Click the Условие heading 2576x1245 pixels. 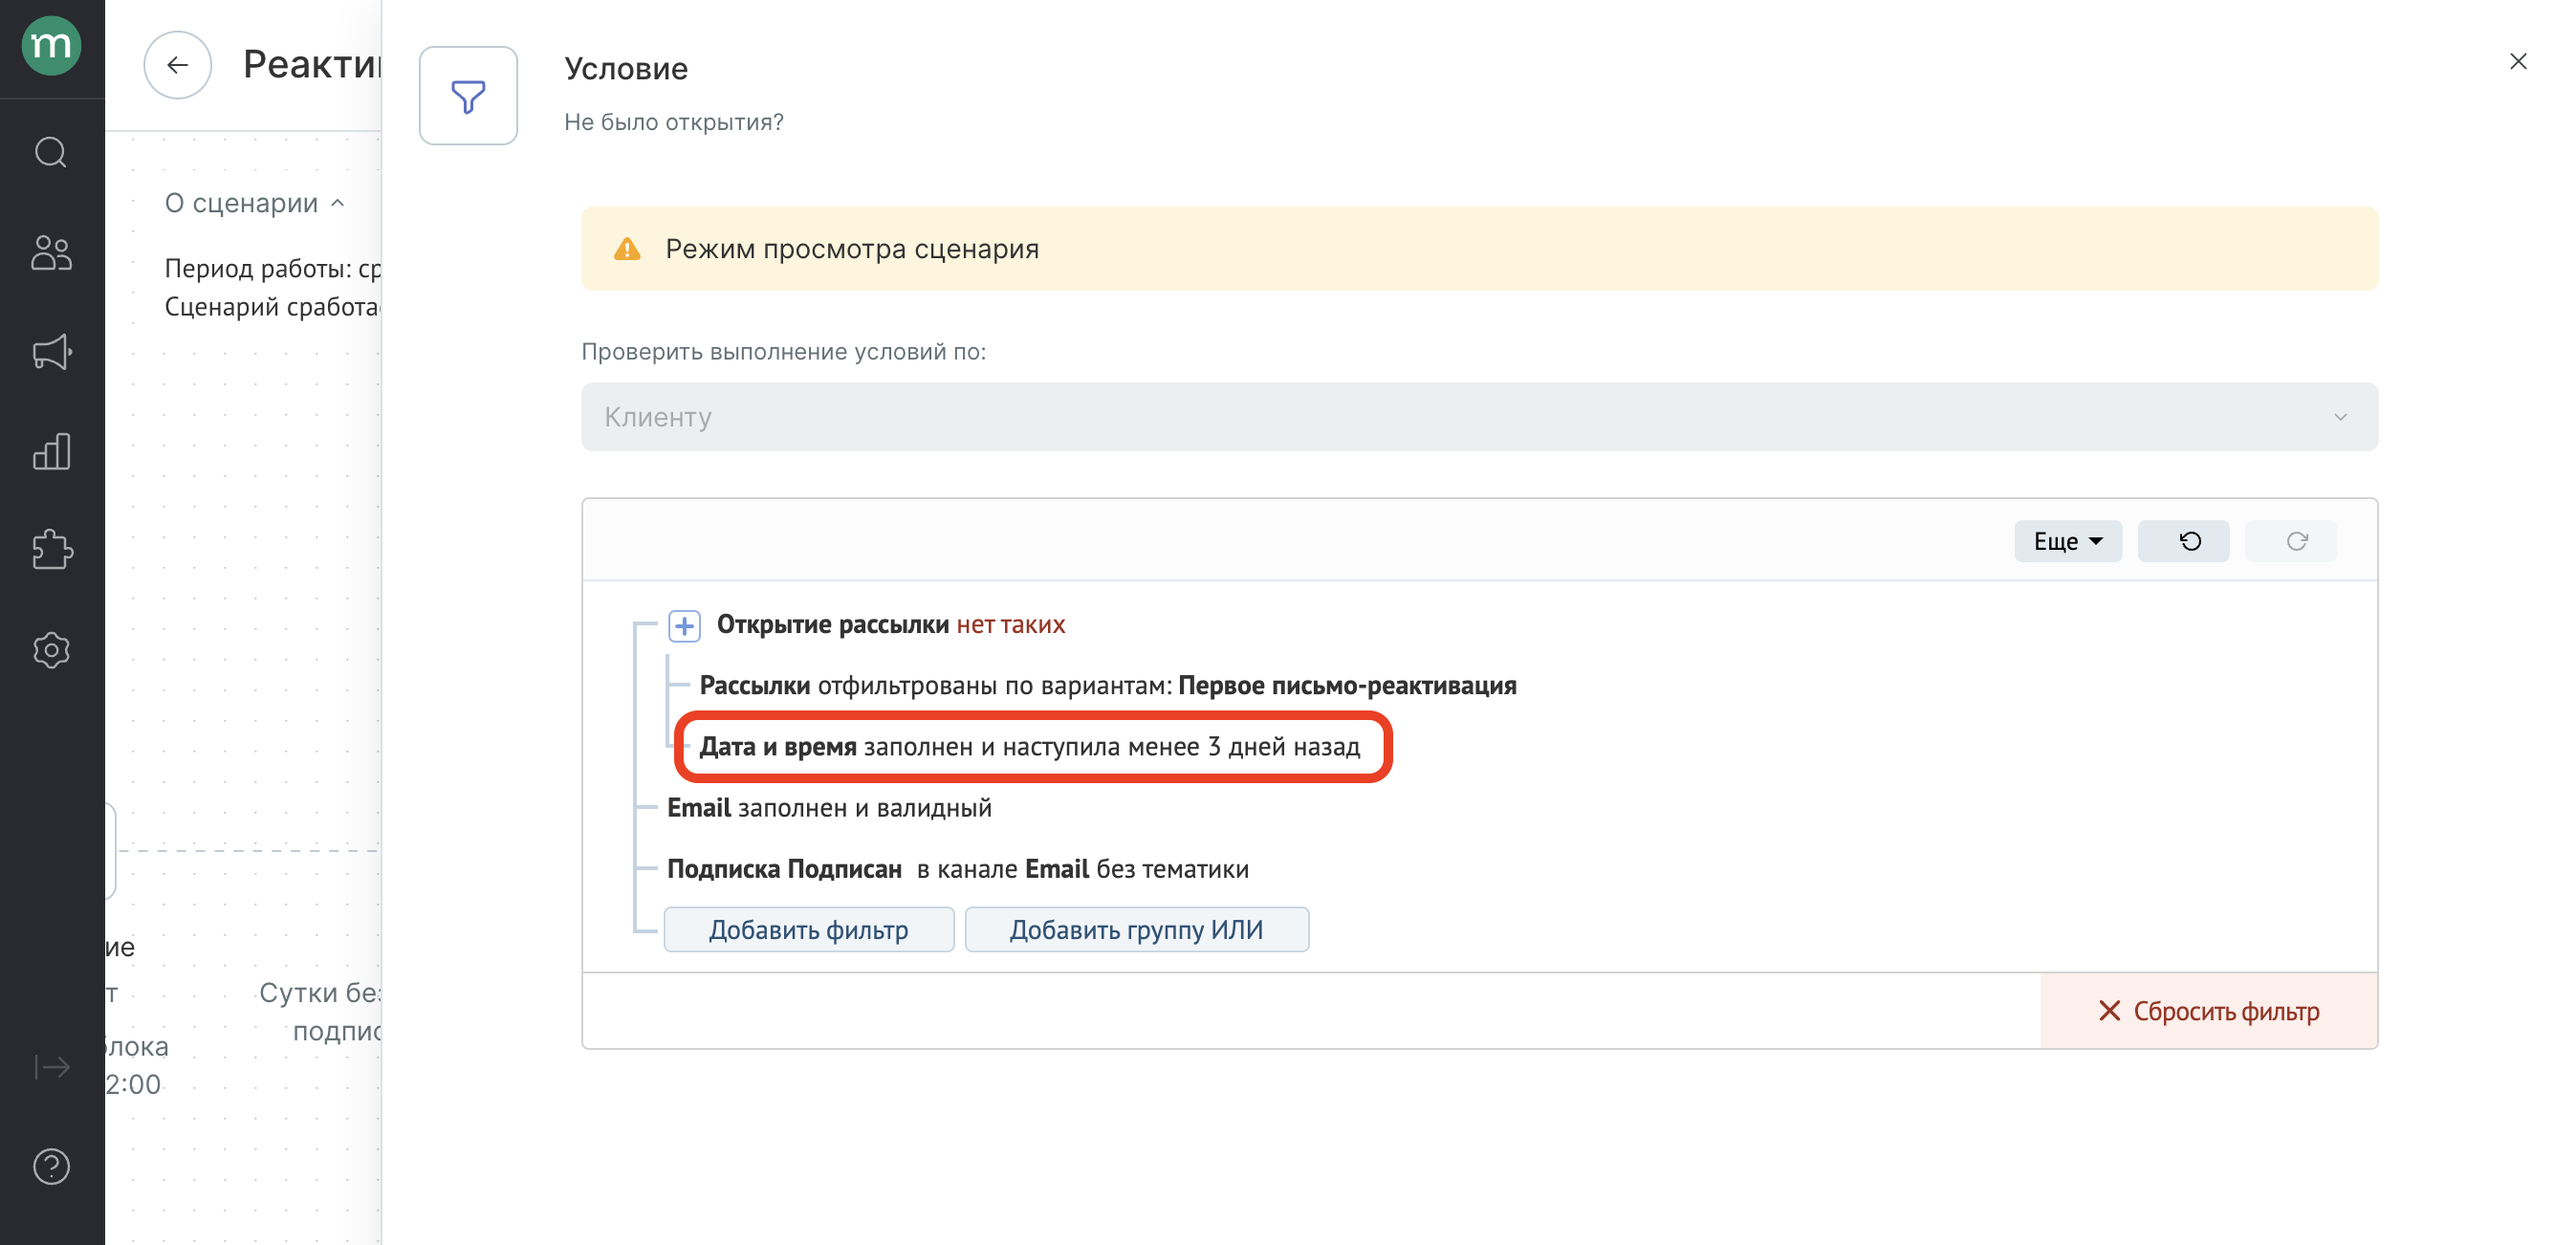pos(626,68)
